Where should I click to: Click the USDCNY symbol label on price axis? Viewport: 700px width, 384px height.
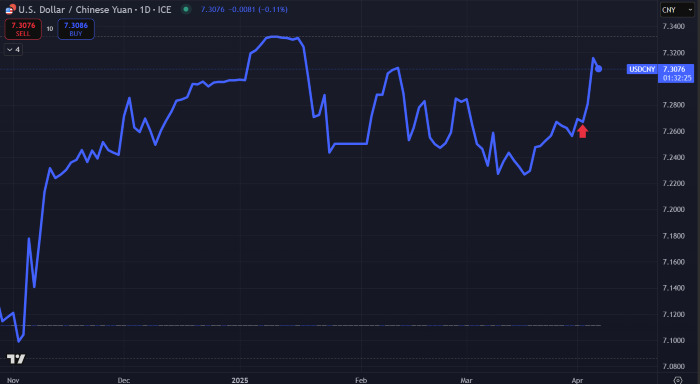click(642, 69)
